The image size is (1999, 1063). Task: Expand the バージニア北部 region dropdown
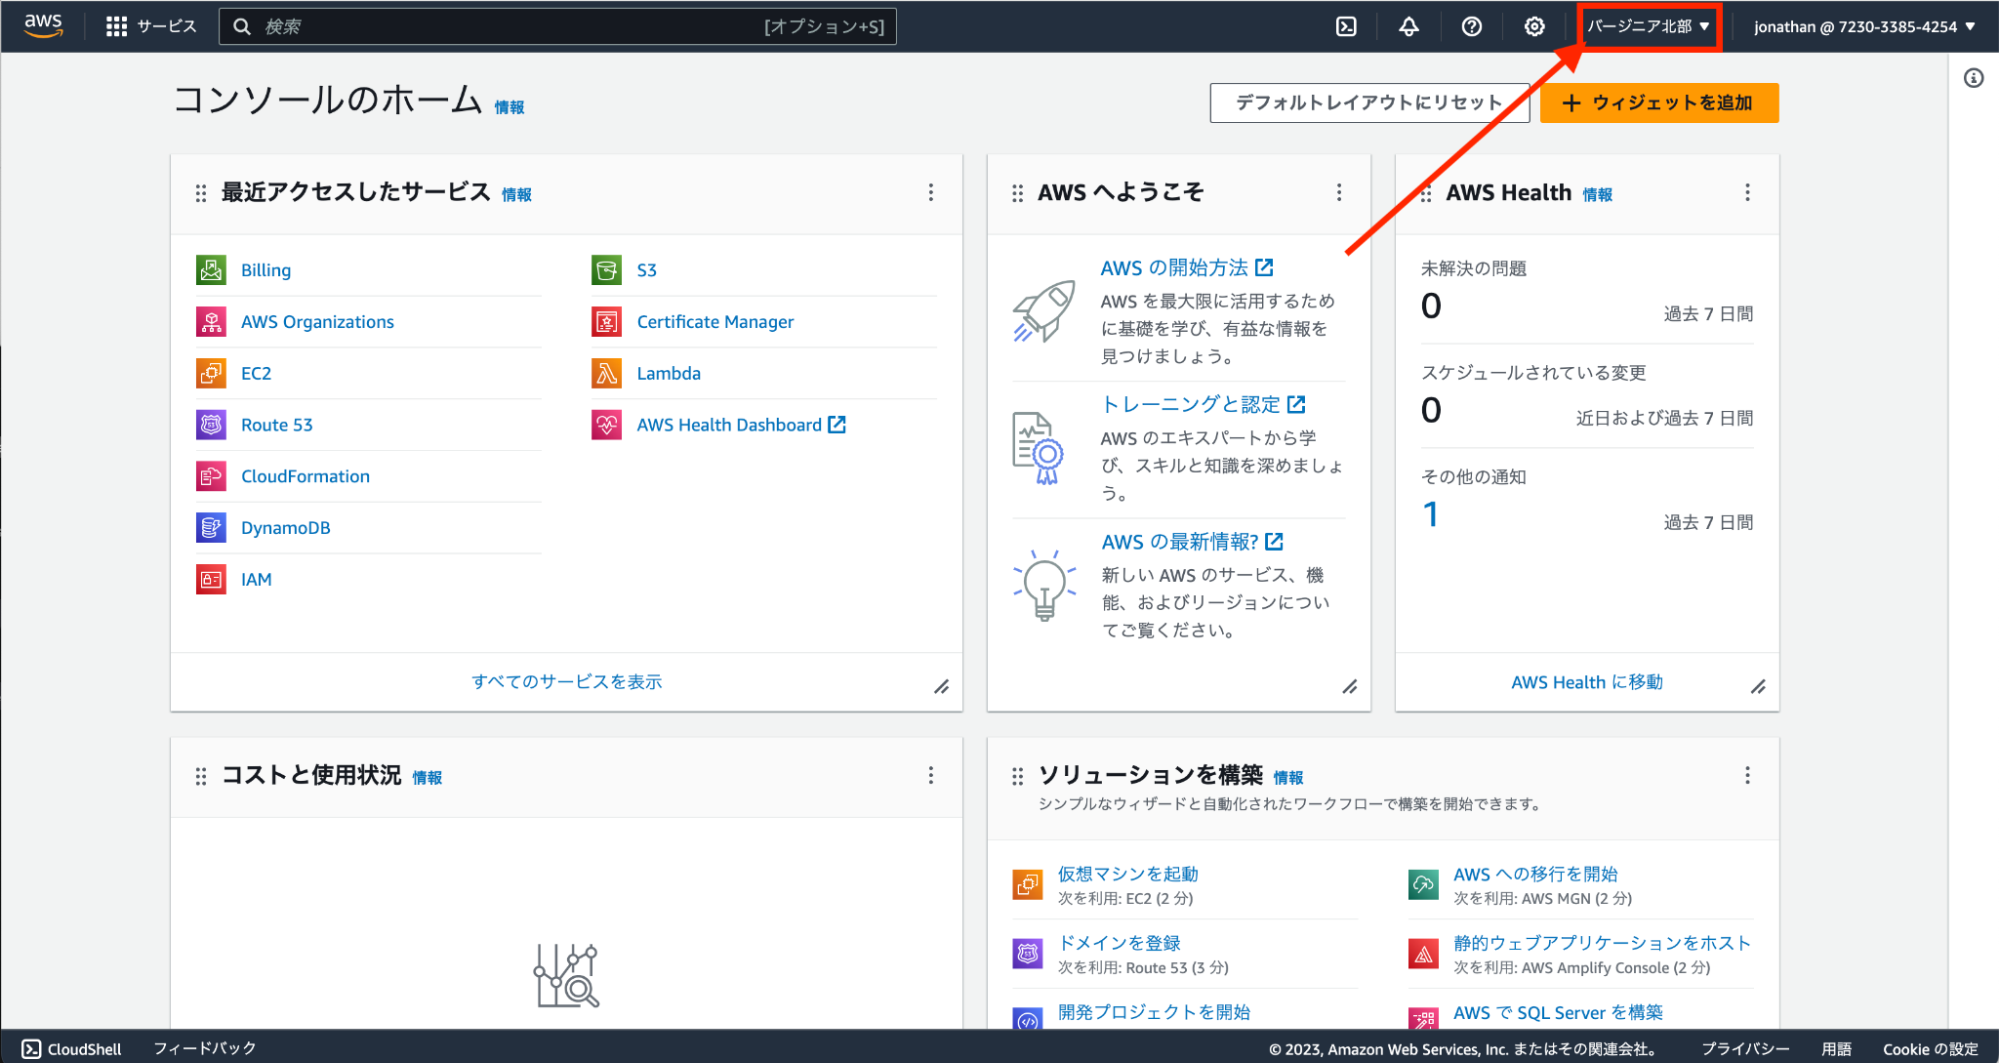click(1648, 26)
